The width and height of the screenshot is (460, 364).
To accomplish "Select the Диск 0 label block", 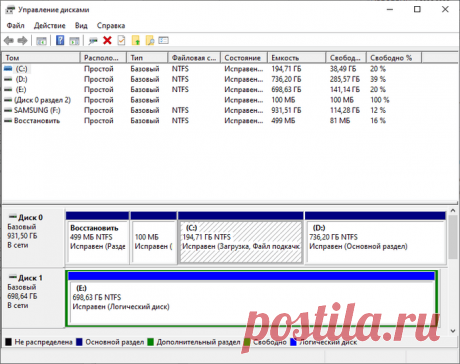I will click(33, 237).
